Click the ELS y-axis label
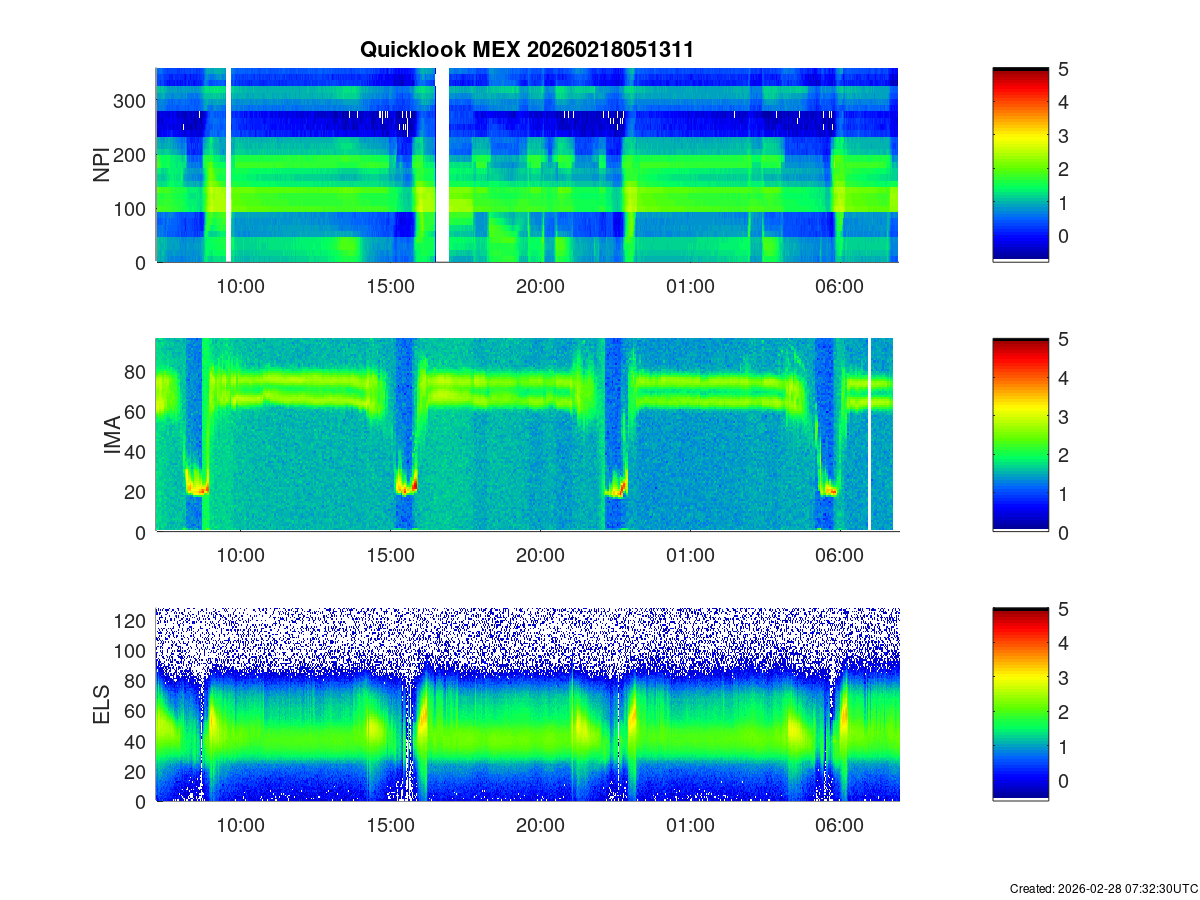This screenshot has width=1200, height=900. click(x=101, y=705)
